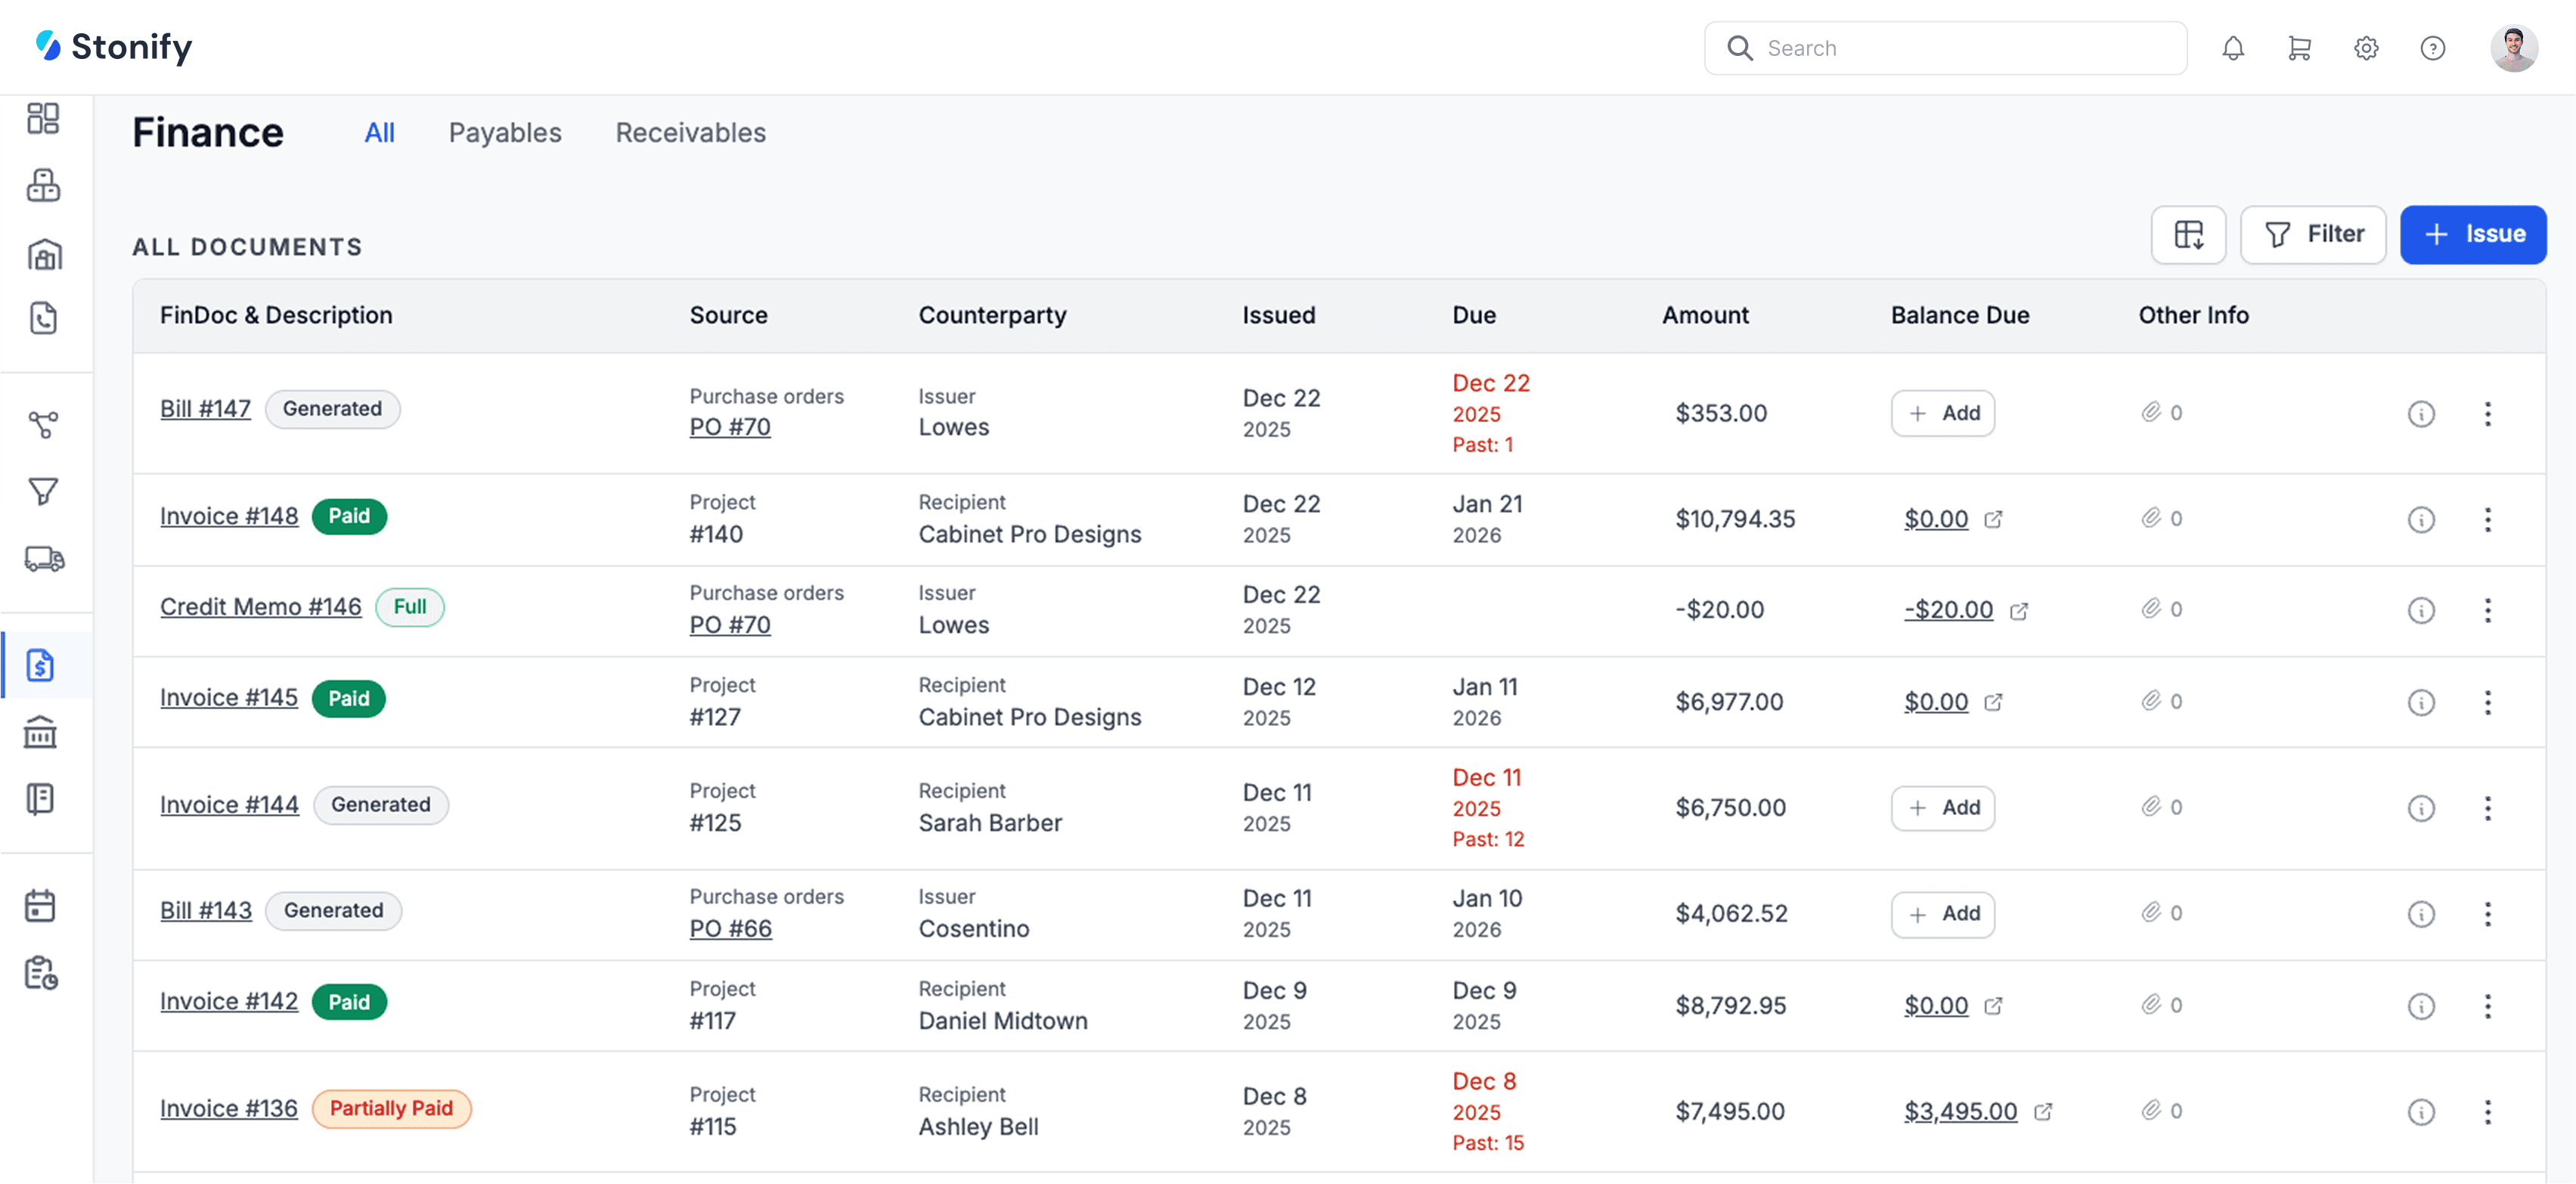This screenshot has height=1184, width=2576.
Task: Click Add balance for Bill #143
Action: pyautogui.click(x=1942, y=914)
